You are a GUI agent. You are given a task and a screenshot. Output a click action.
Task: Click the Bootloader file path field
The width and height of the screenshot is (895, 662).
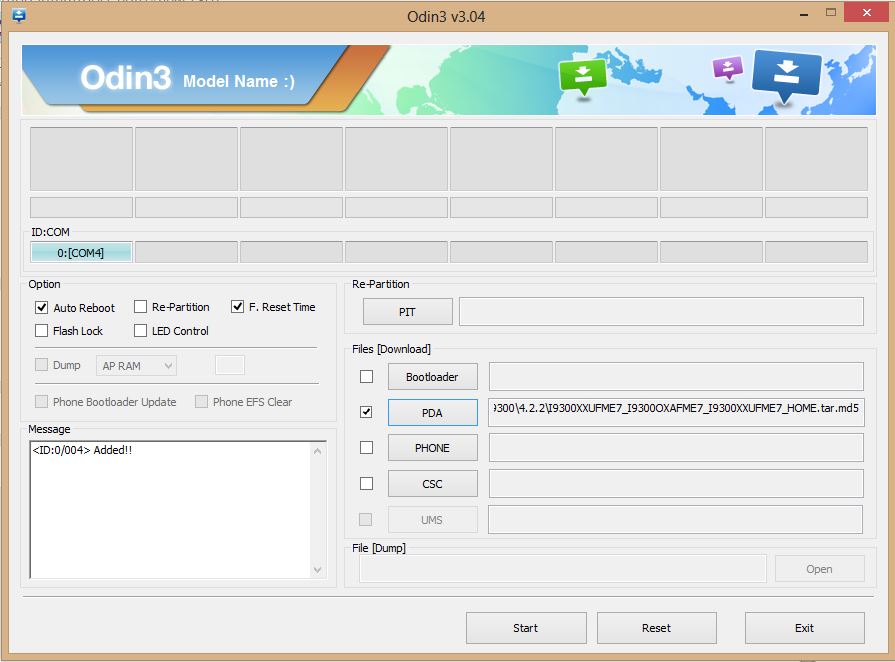676,377
